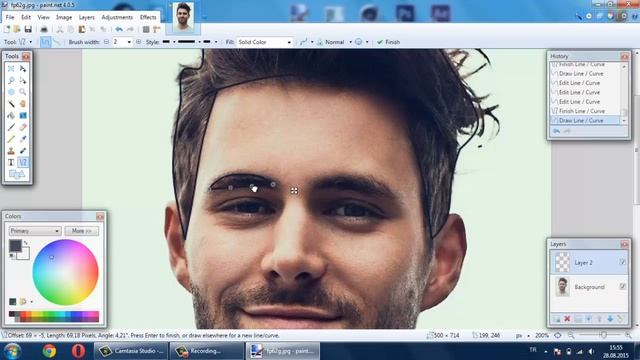Click the Save toolbar icon
This screenshot has width=640, height=360.
coord(28,29)
